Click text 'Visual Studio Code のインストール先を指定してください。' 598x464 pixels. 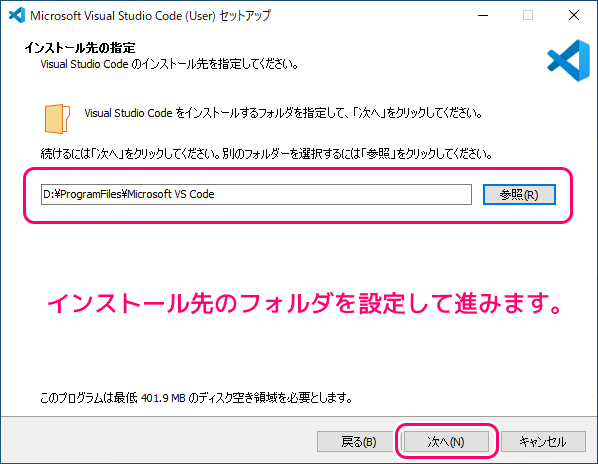point(170,64)
